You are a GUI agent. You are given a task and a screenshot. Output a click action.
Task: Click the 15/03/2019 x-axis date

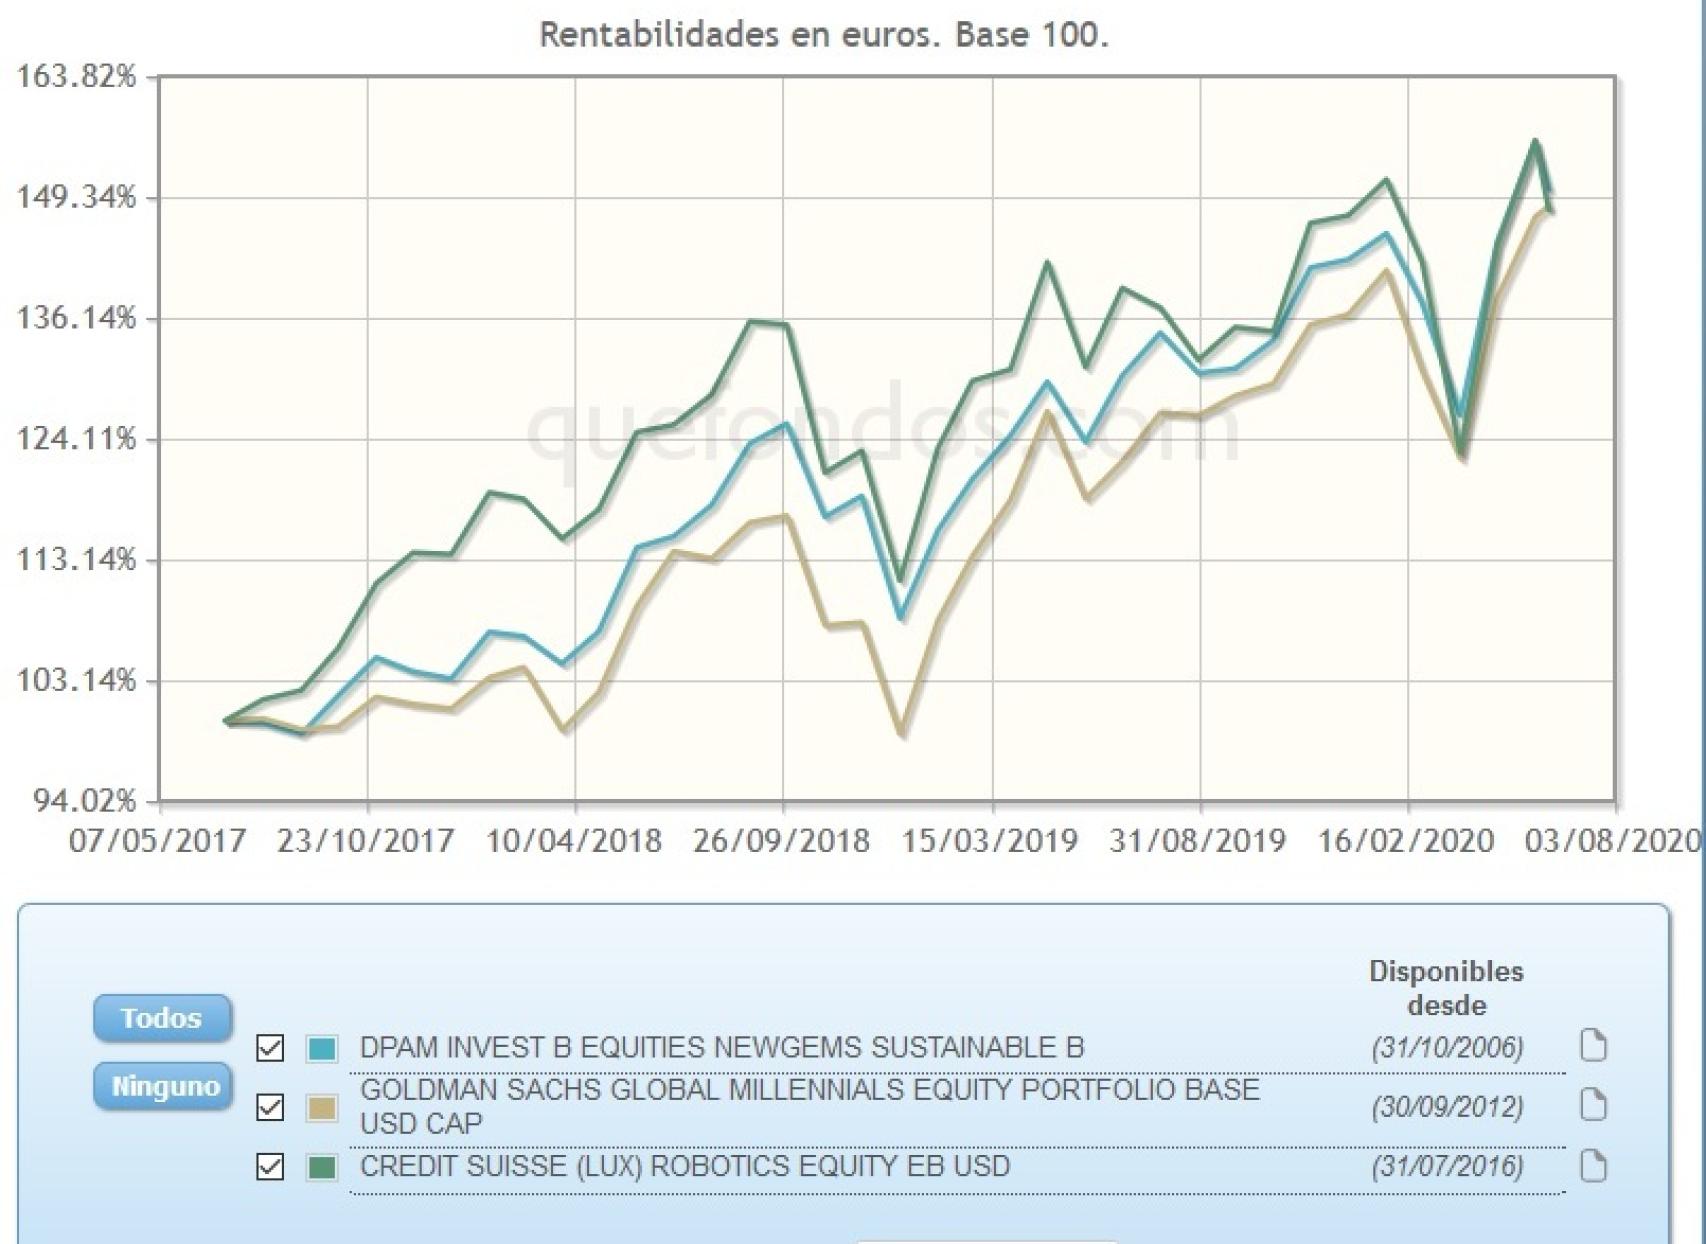point(990,841)
